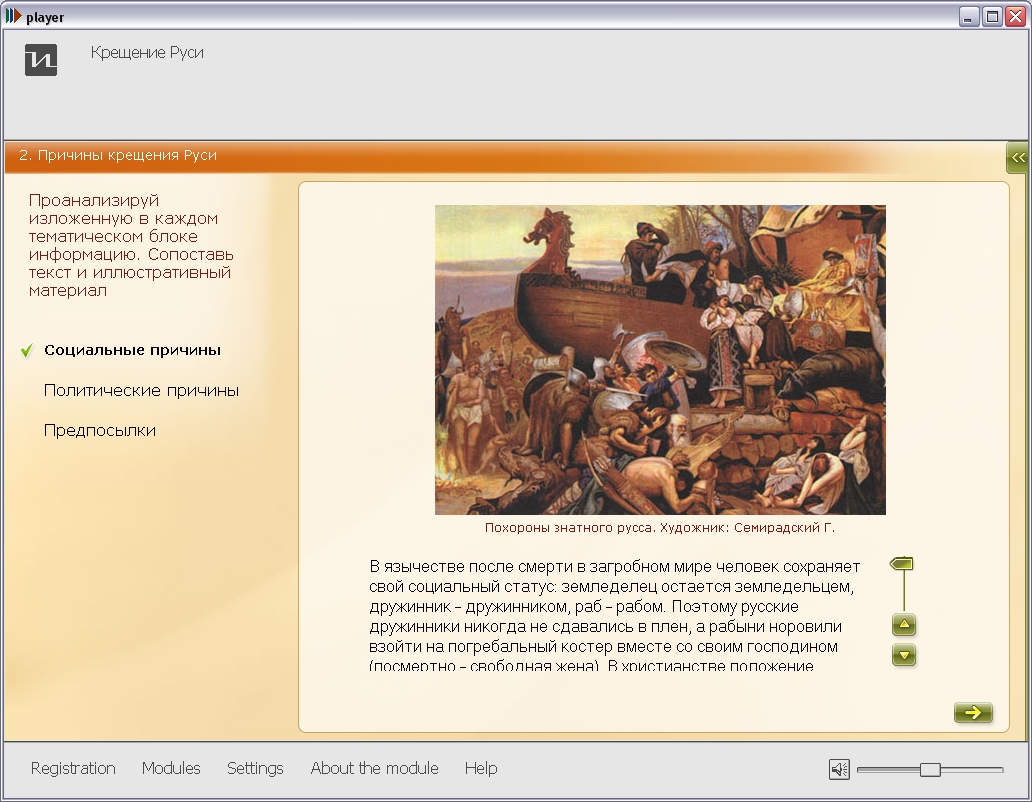Minimize the player window
Screen dimensions: 1032x802
968,16
